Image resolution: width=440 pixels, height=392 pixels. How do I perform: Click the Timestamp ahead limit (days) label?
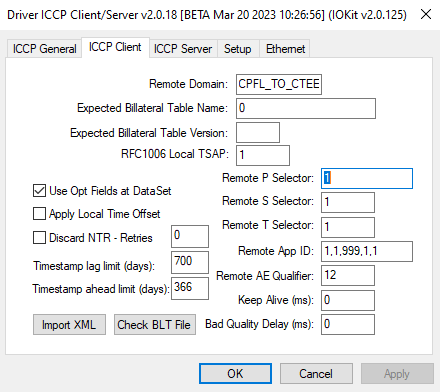101,289
